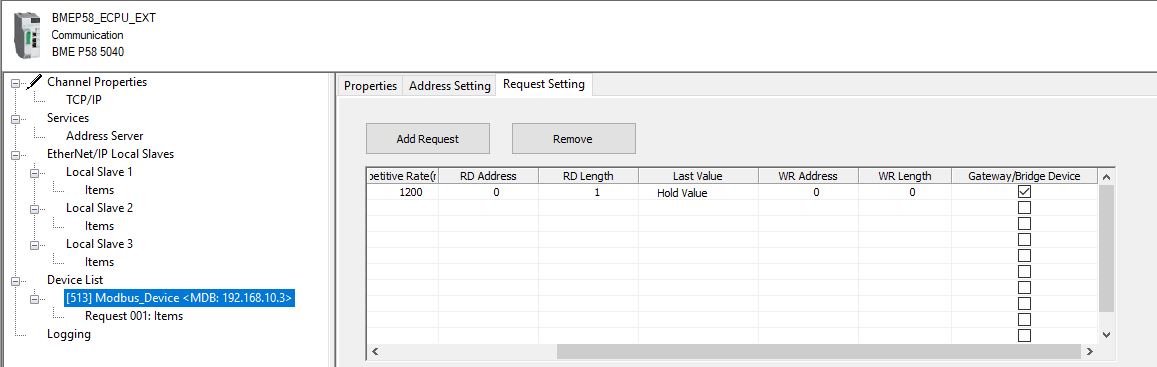Click the WR Address cell value 0
The height and width of the screenshot is (367, 1157).
point(808,193)
